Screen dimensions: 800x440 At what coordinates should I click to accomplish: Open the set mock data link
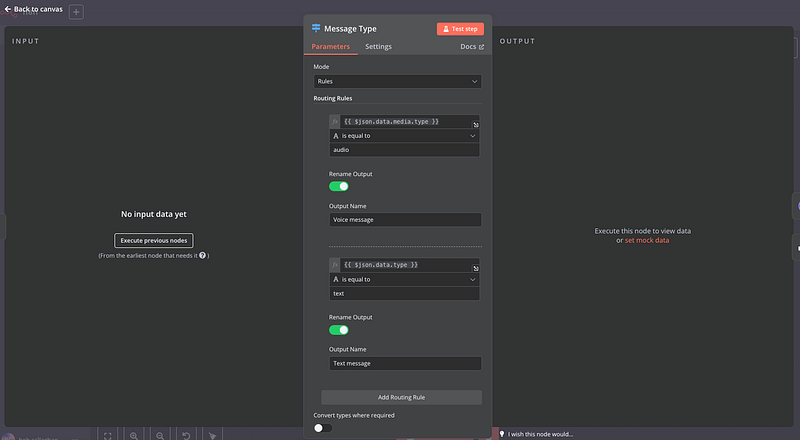[647, 240]
